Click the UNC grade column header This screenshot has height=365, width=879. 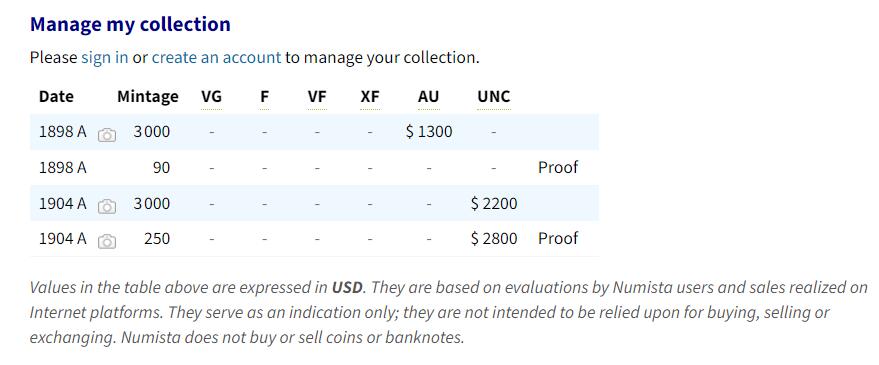click(x=494, y=96)
